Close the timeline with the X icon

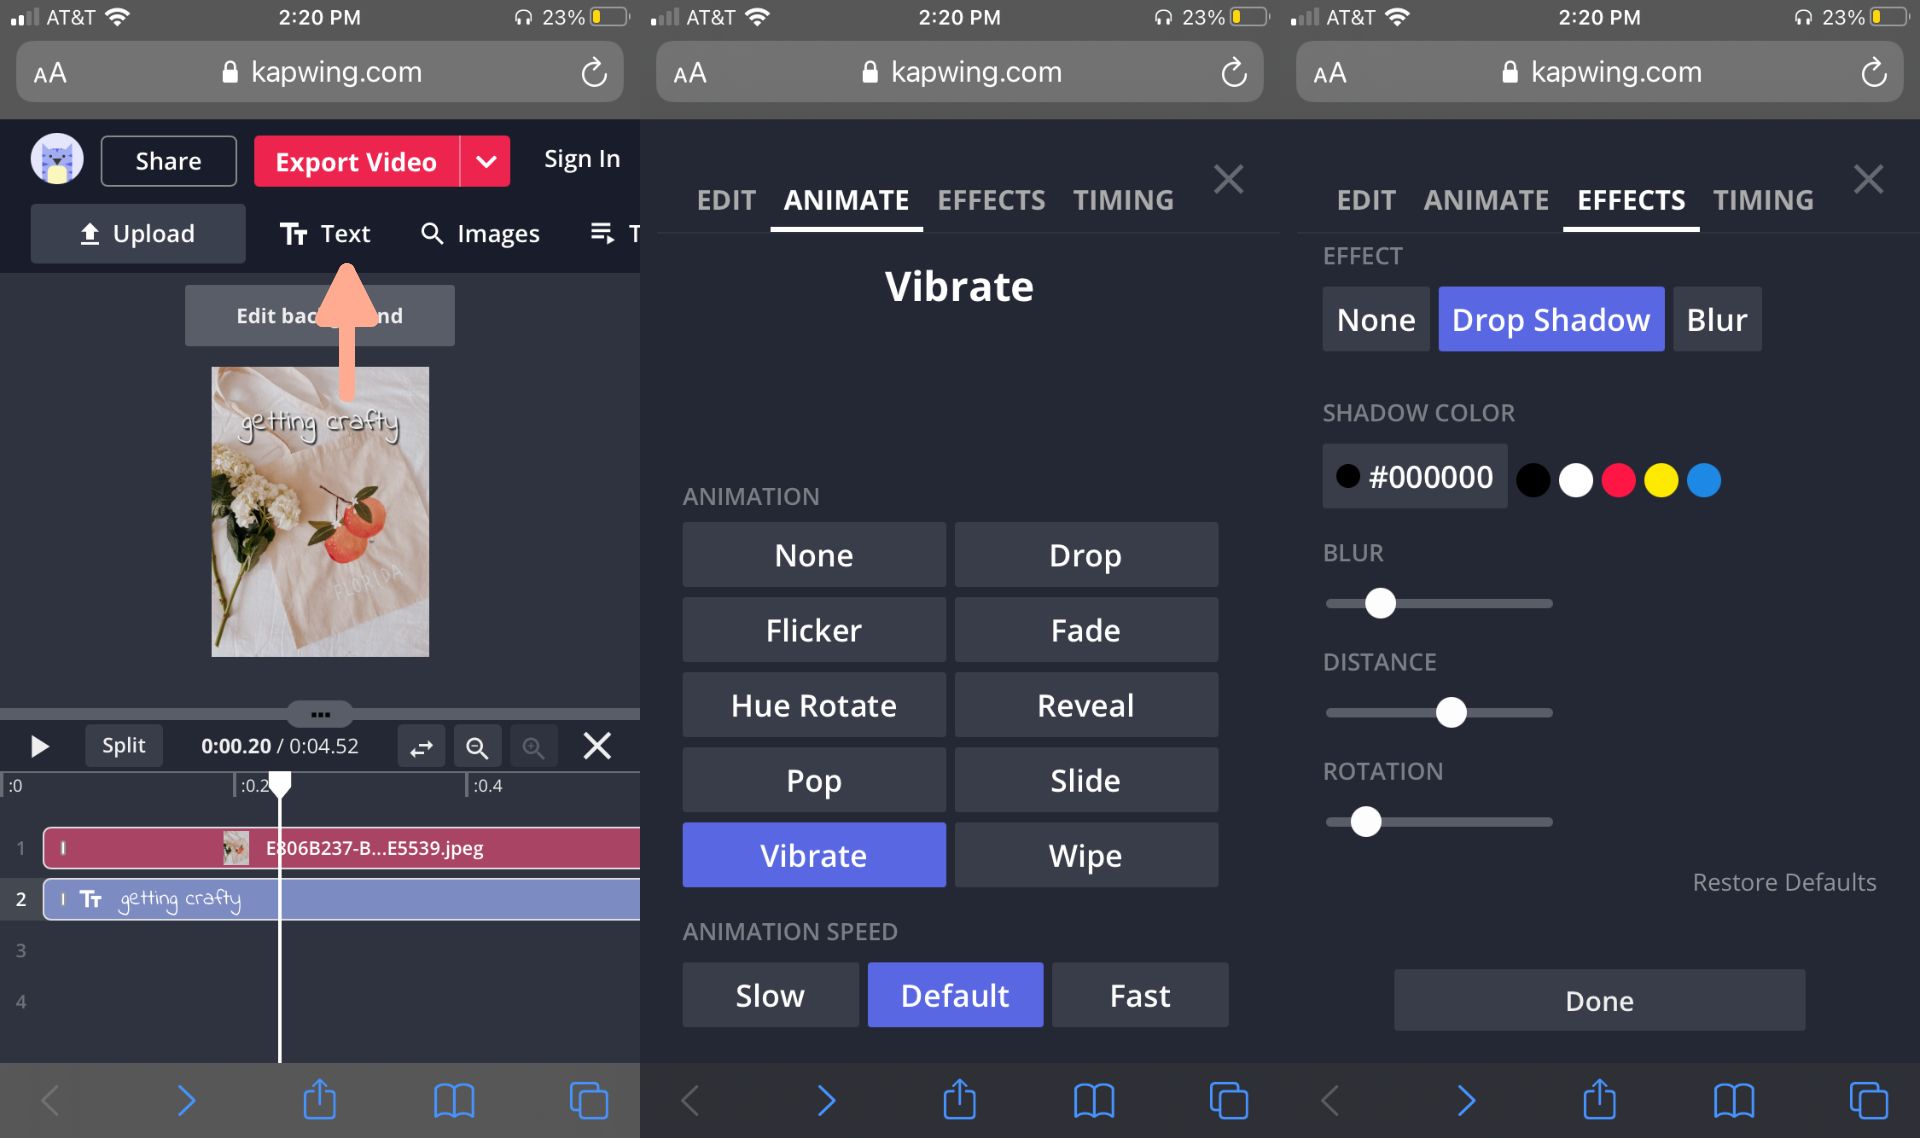click(597, 746)
